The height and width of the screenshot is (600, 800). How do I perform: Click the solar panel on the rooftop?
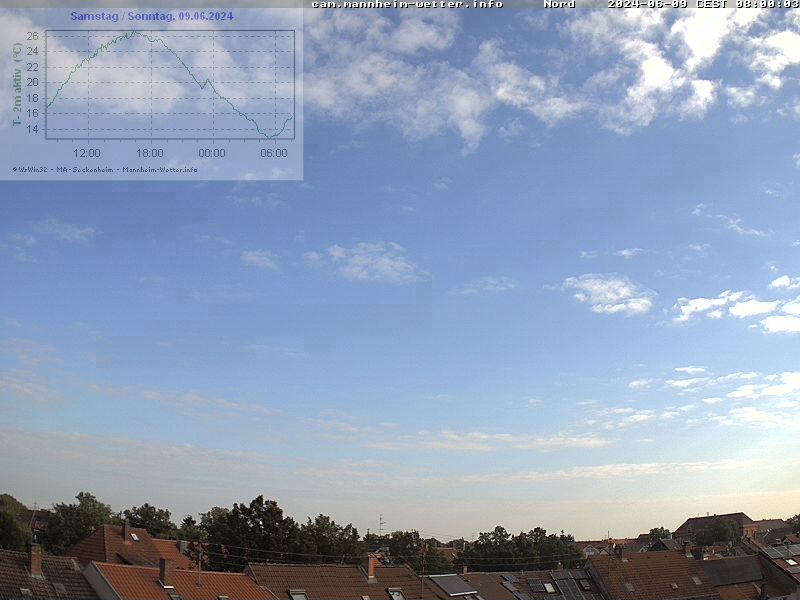pyautogui.click(x=453, y=585)
